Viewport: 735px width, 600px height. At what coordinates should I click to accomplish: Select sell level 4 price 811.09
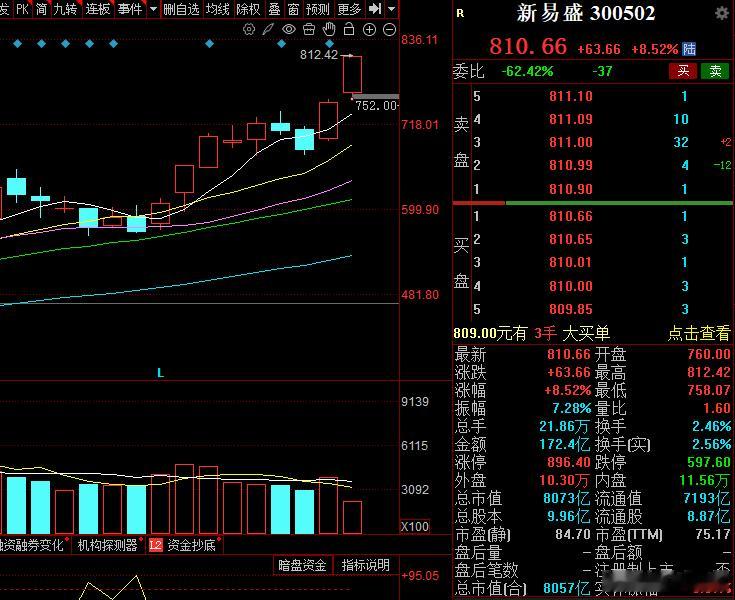pos(570,119)
